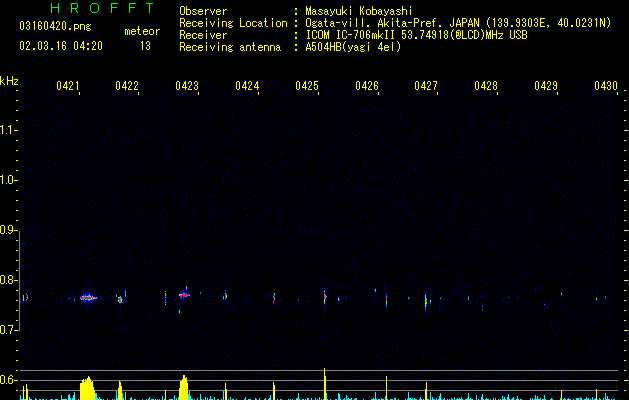Click the 0424 time marker
Screen dimensions: 629x400
click(247, 86)
